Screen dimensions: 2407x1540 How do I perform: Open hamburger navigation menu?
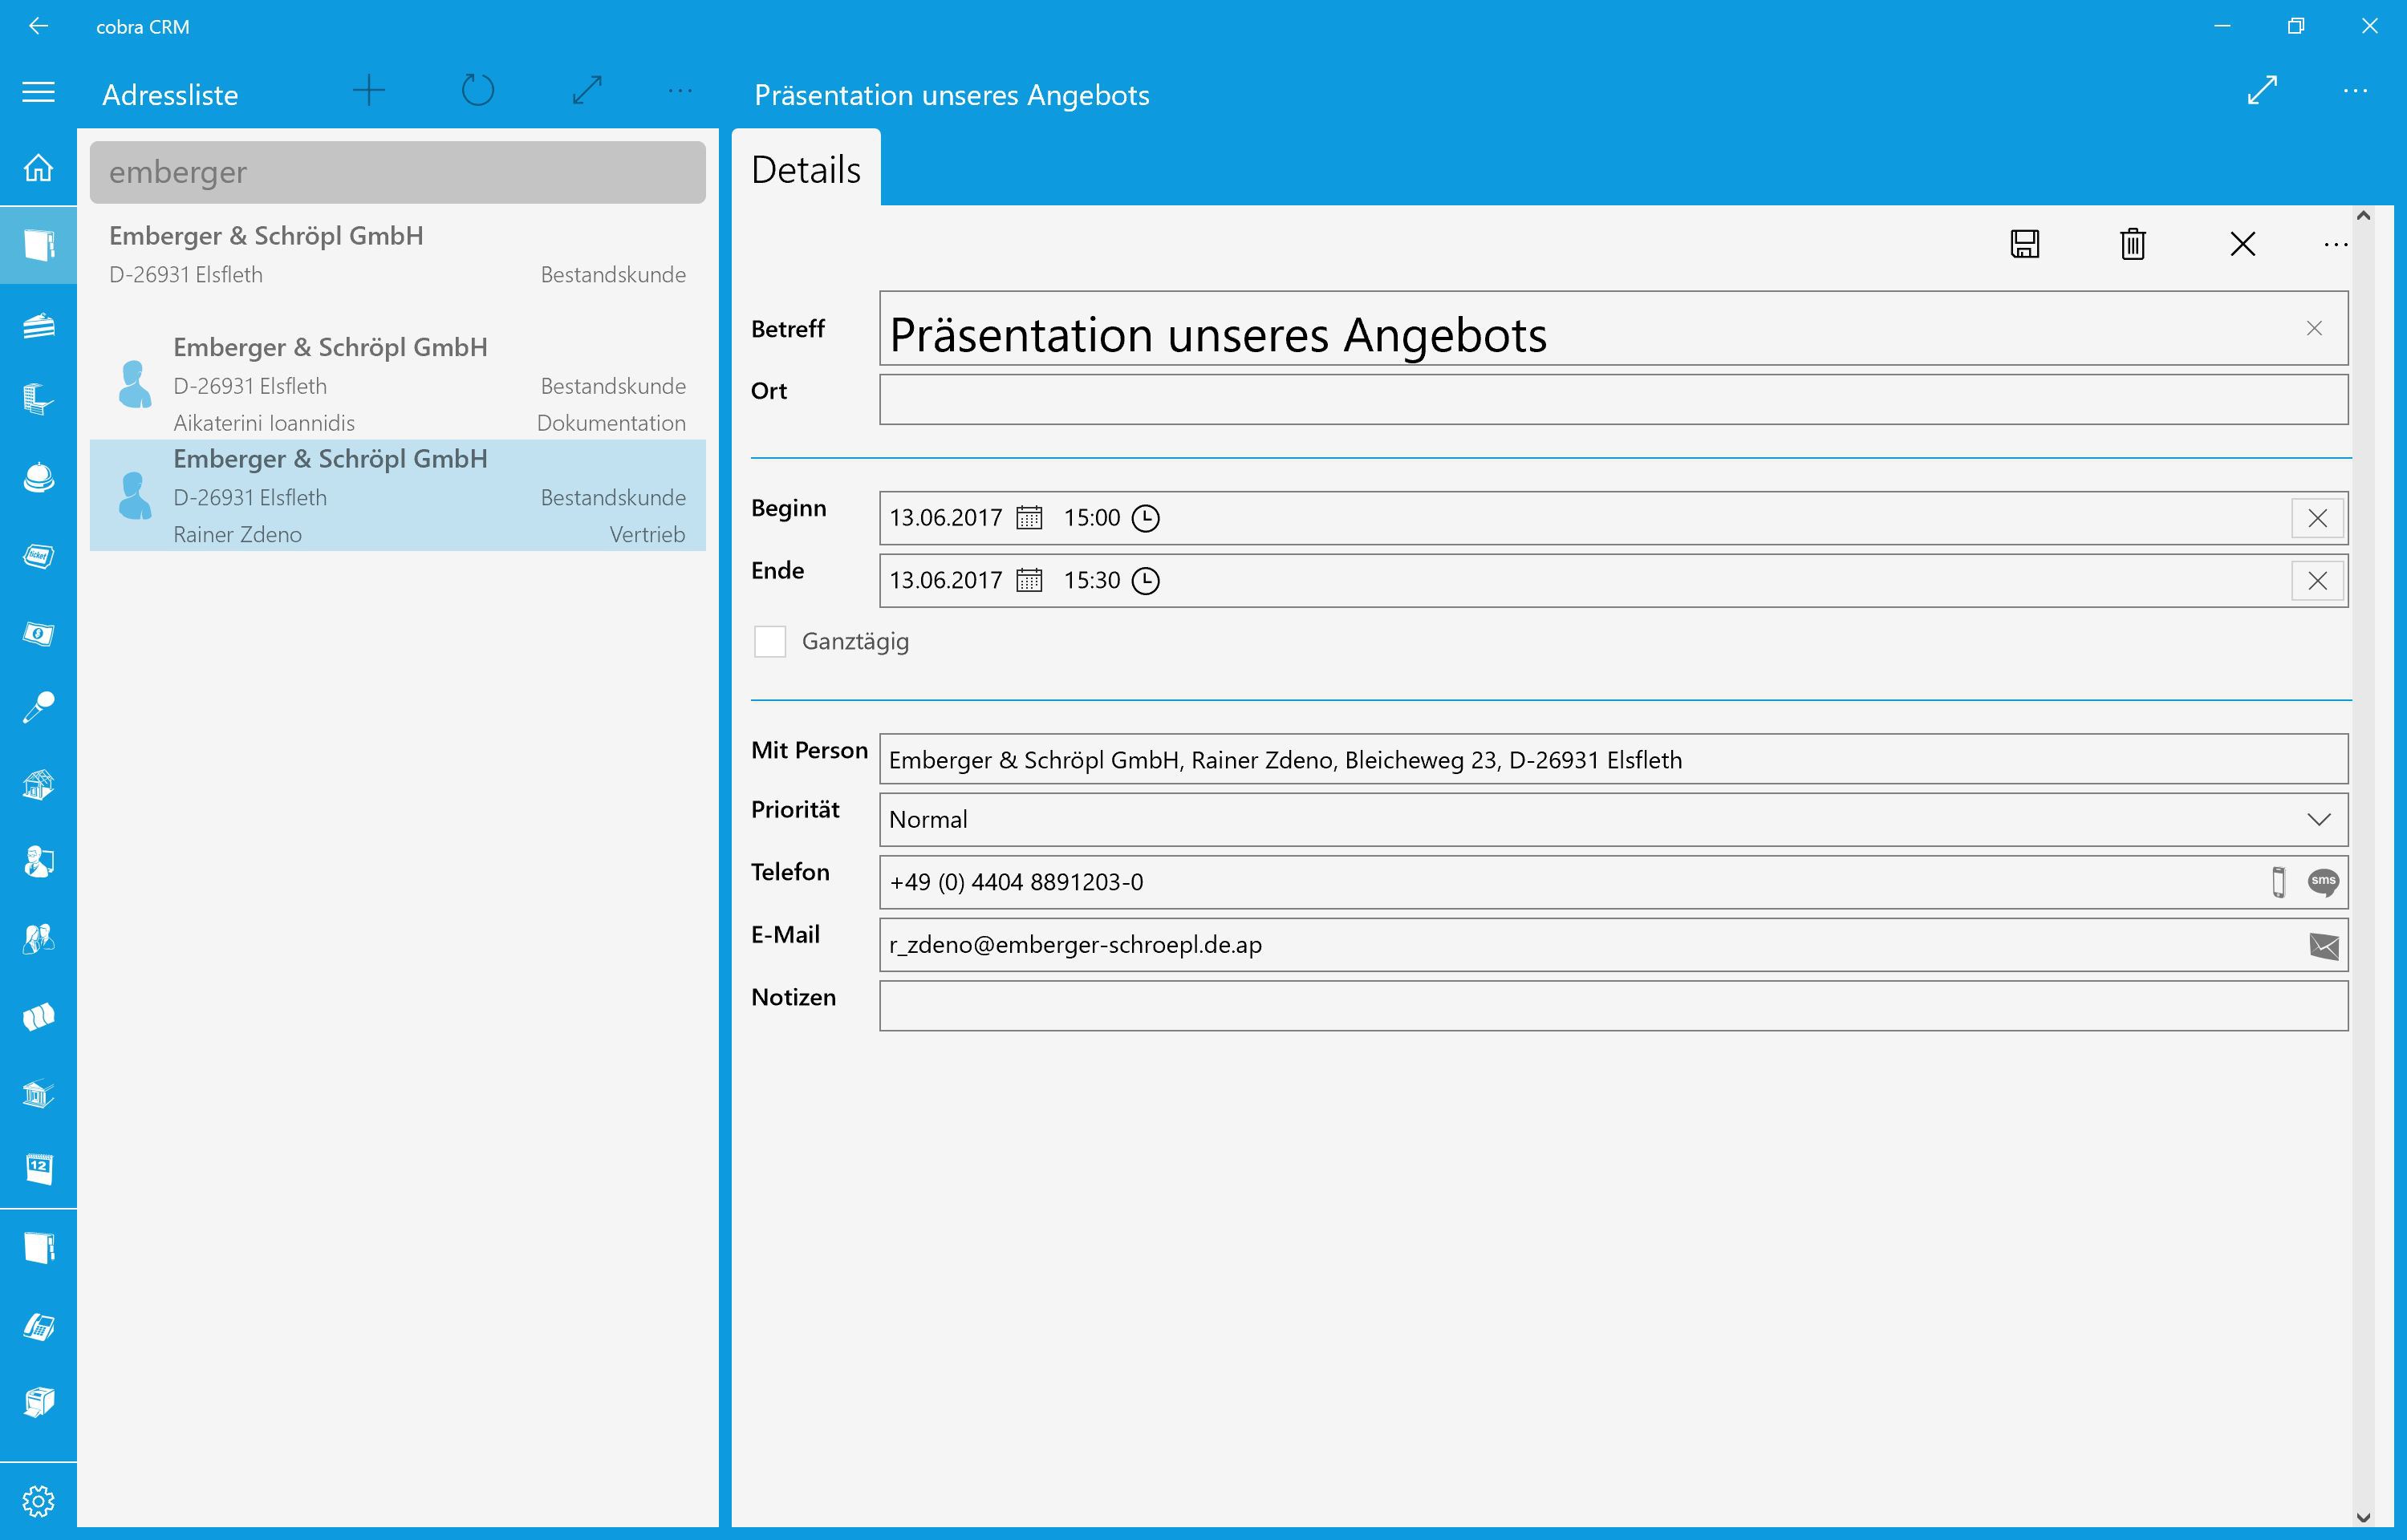[x=38, y=93]
